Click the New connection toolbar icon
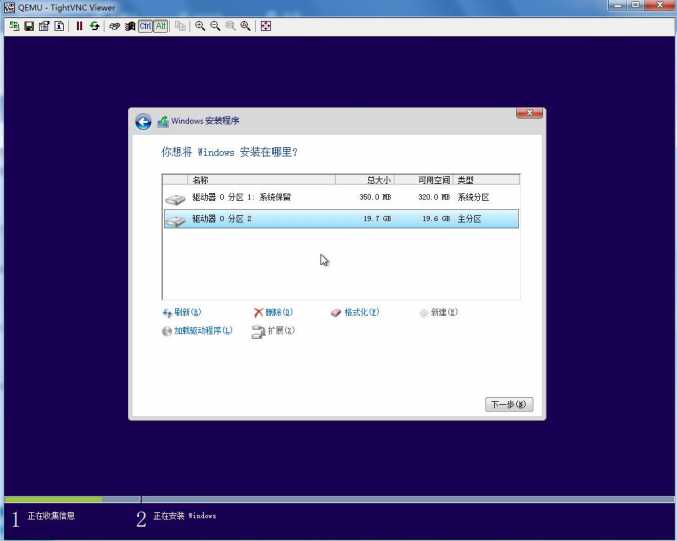The height and width of the screenshot is (541, 677). pyautogui.click(x=14, y=26)
